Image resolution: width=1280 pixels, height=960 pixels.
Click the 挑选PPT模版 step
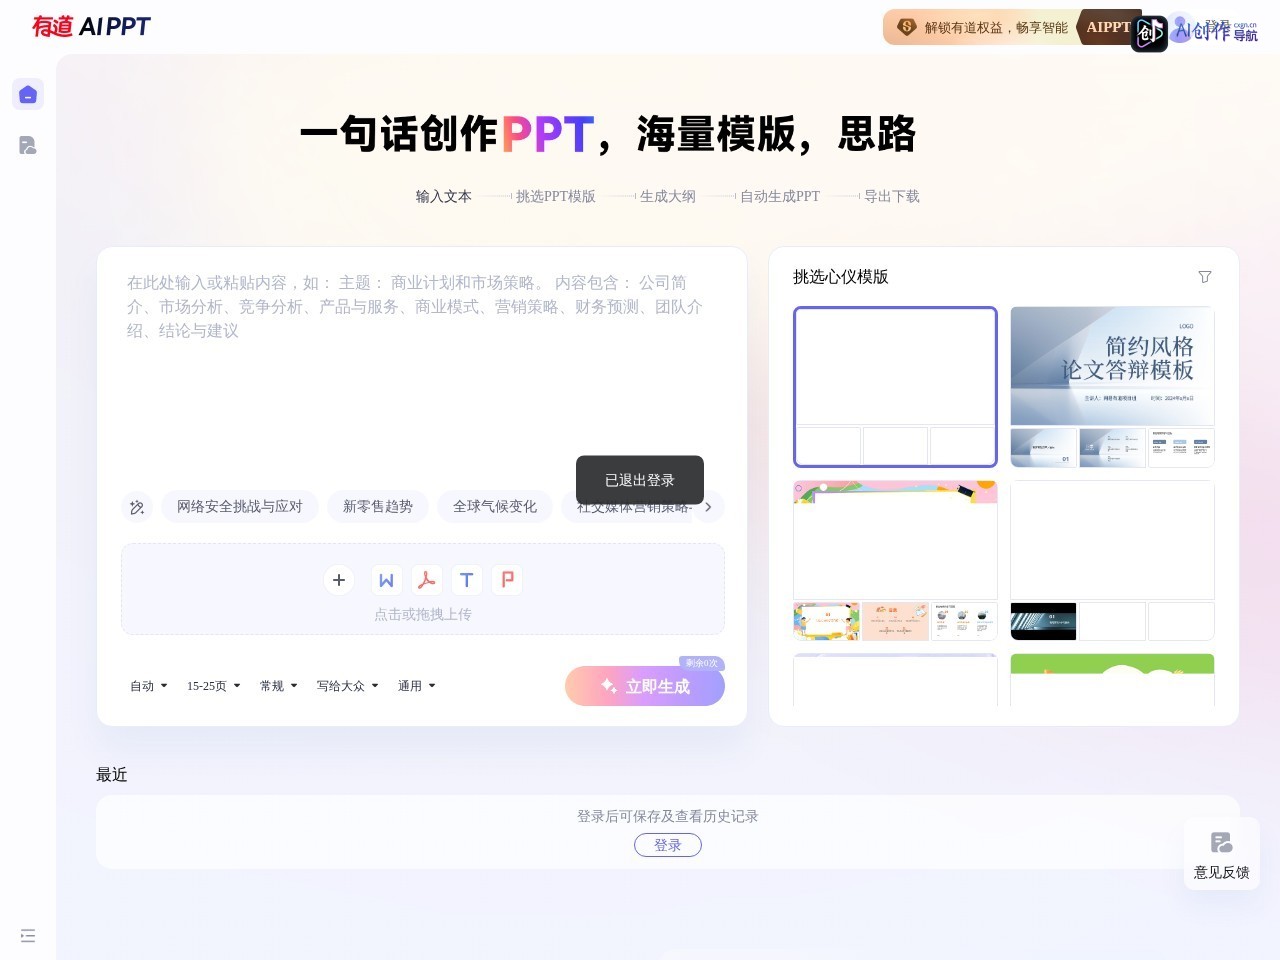click(x=556, y=196)
